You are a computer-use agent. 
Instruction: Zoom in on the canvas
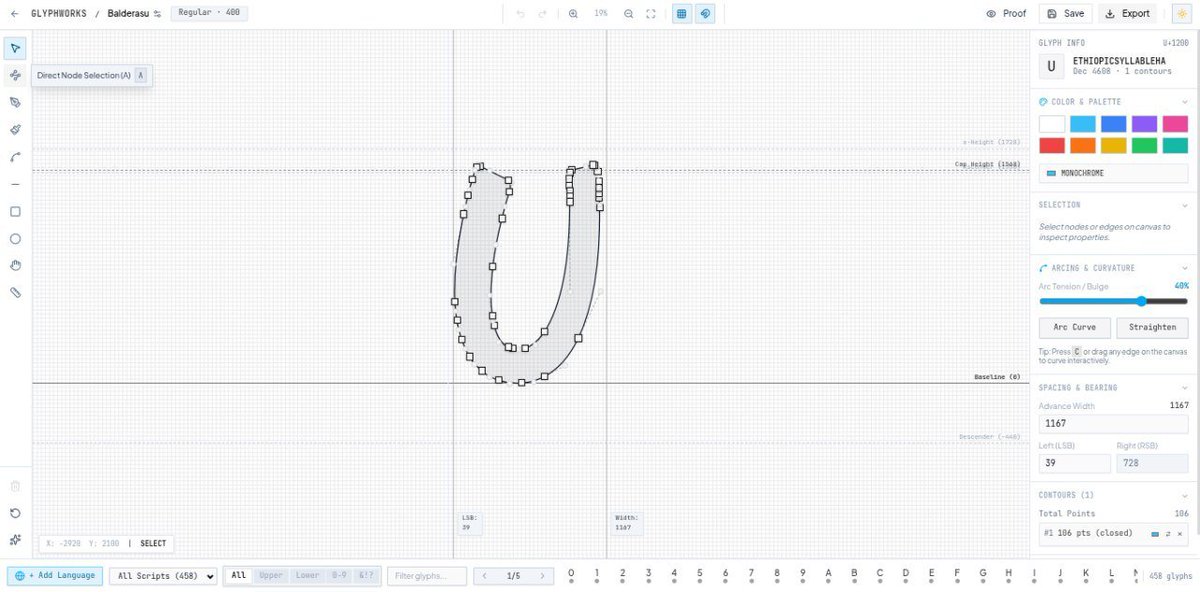click(x=573, y=14)
